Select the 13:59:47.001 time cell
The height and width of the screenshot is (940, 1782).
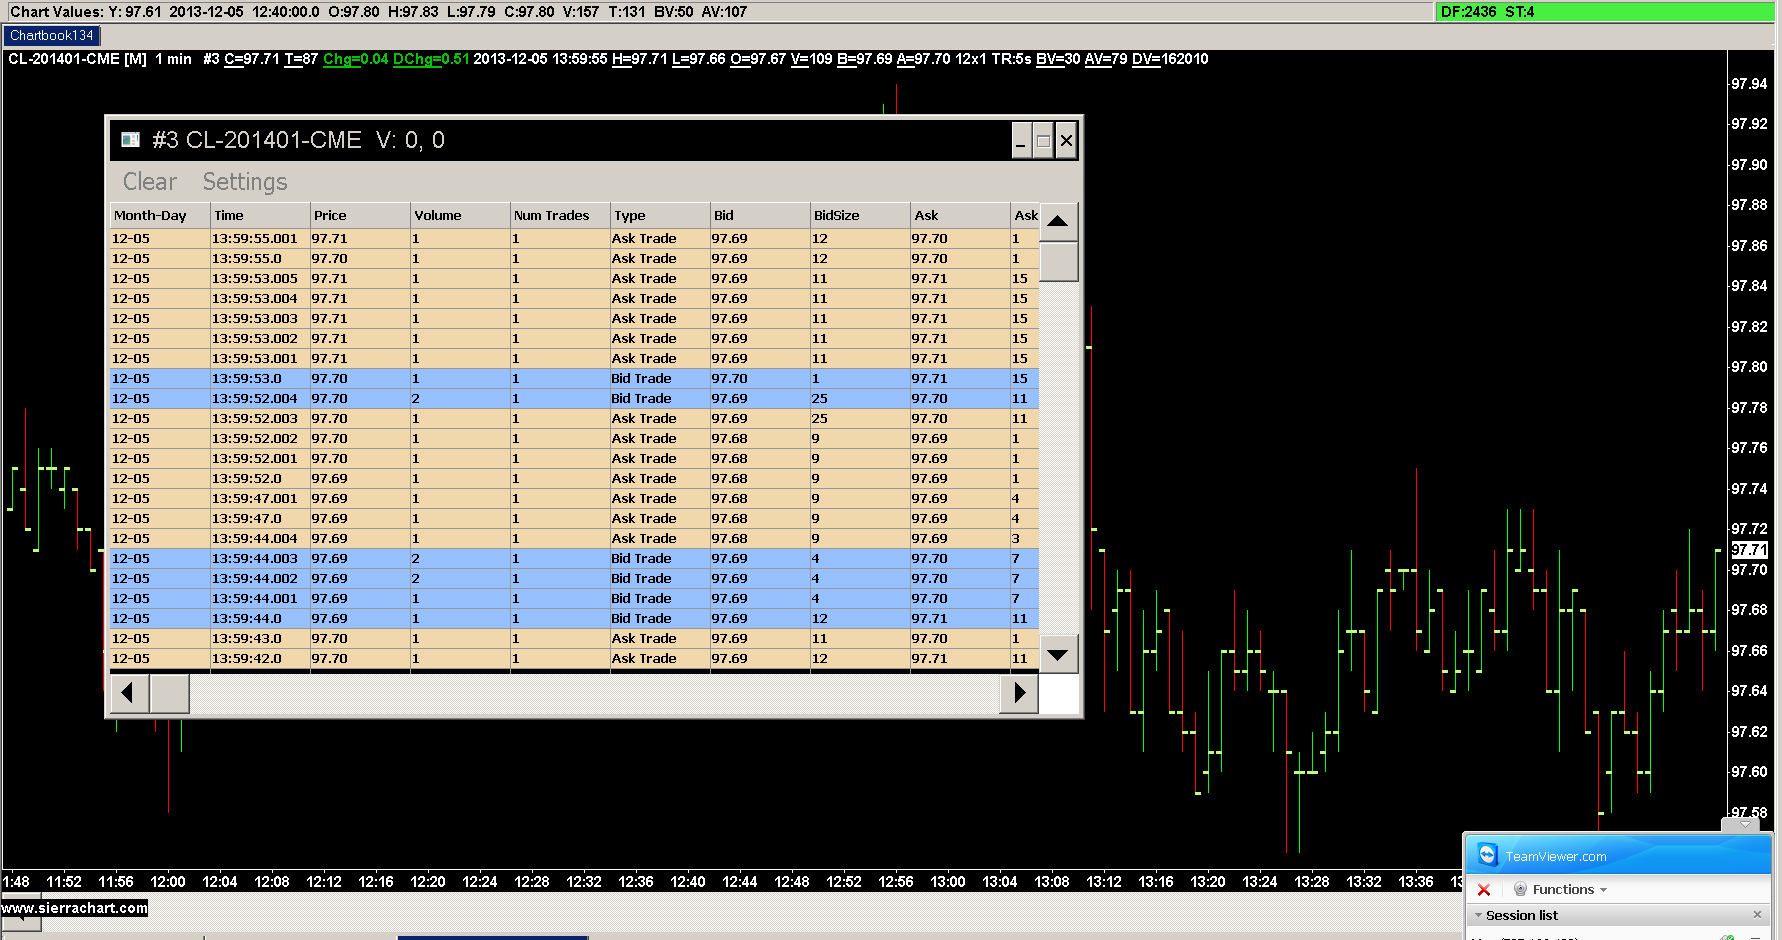(x=260, y=499)
